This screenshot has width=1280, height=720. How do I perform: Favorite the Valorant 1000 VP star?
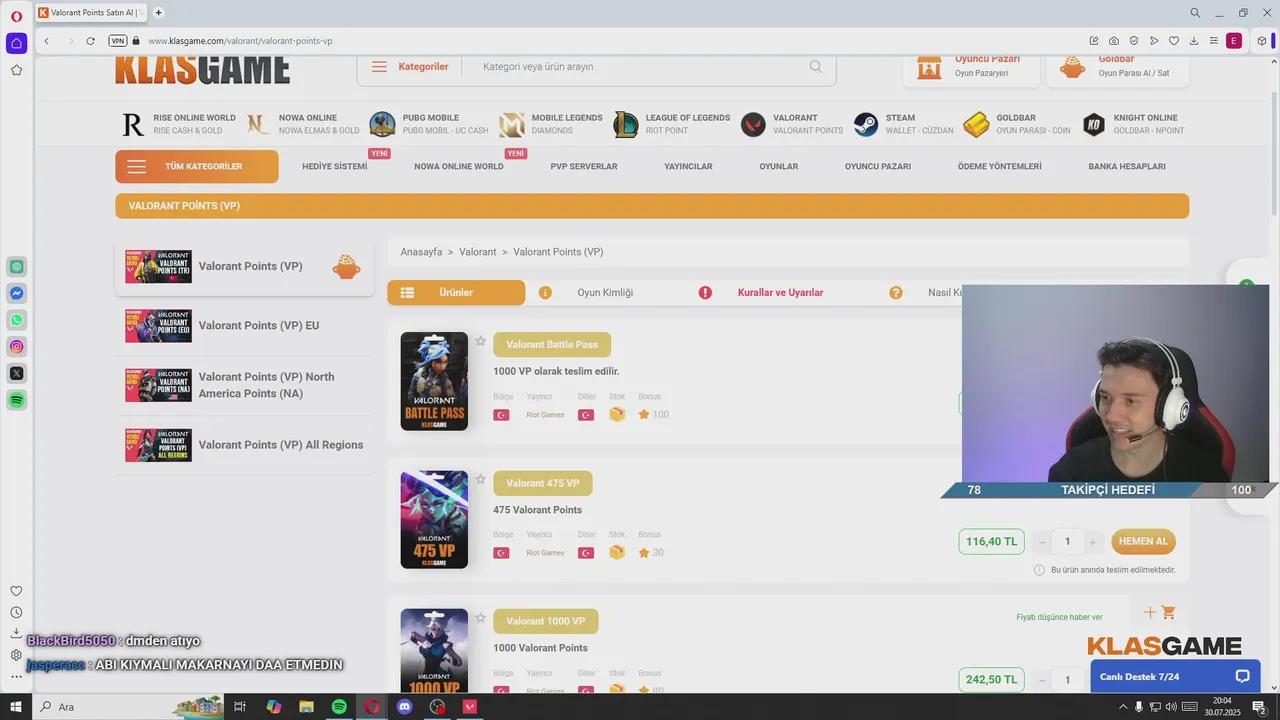point(480,617)
